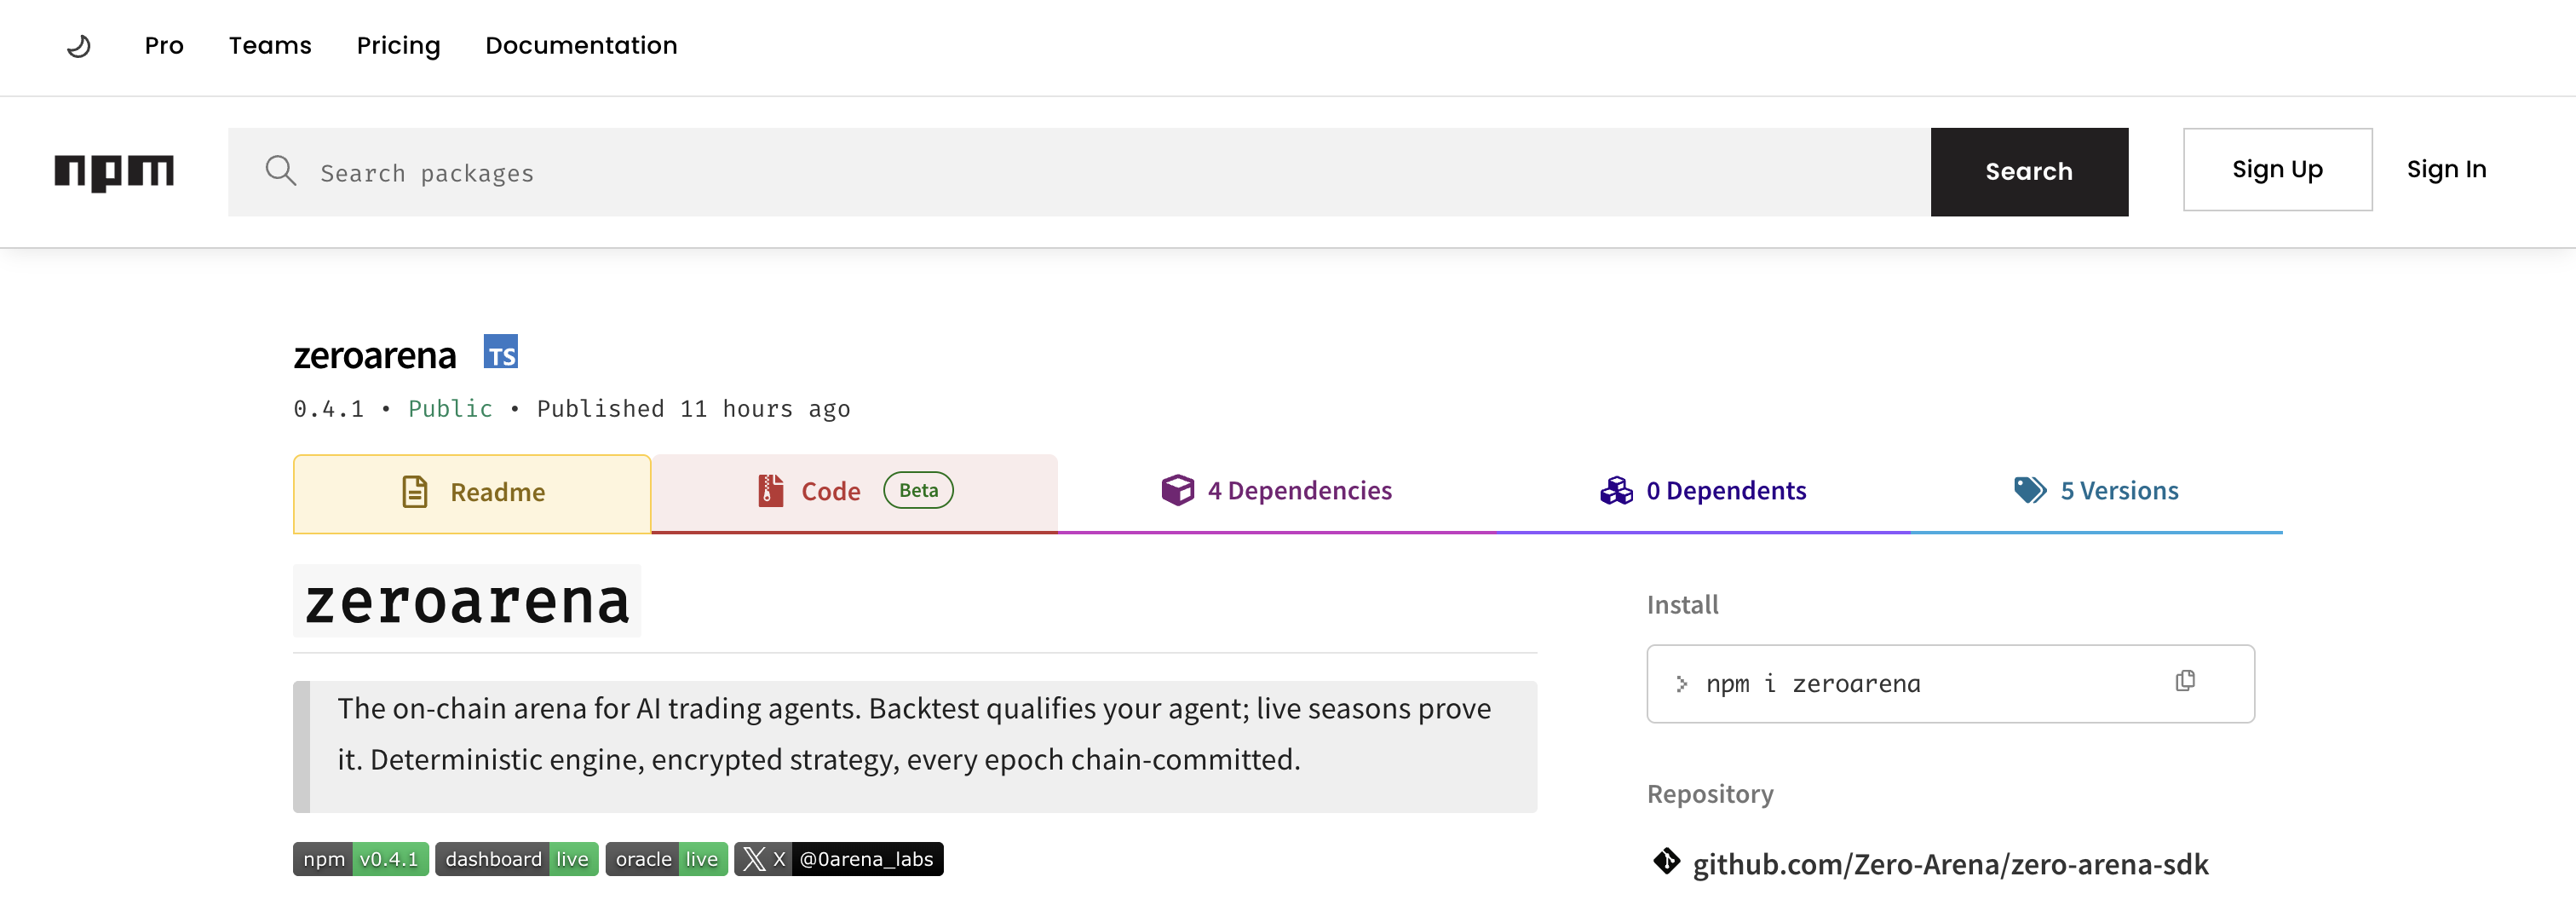Screen dimensions: 2576x917
Task: Click the zeroarena package title
Action: click(x=374, y=355)
